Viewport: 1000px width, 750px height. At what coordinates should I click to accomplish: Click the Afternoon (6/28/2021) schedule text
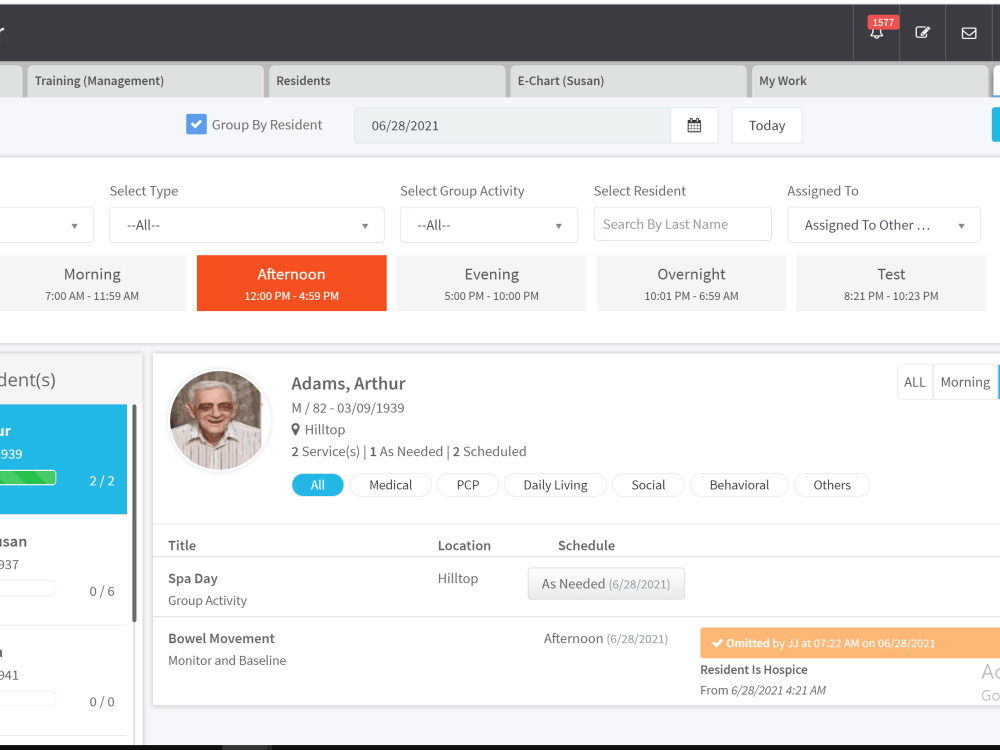tap(605, 639)
